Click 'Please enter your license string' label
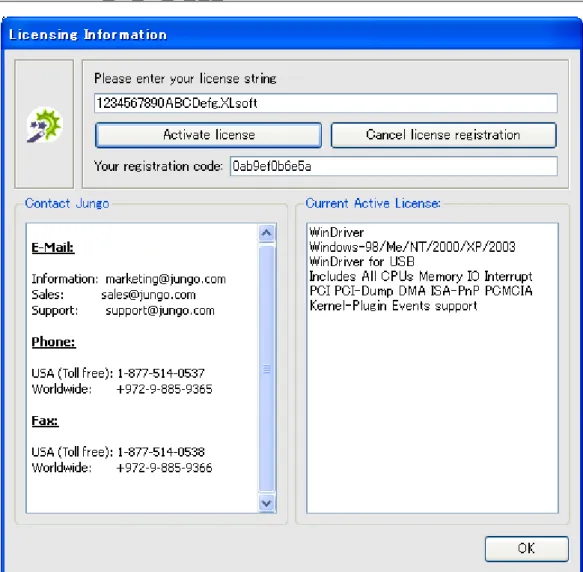Viewport: 583px width, 572px height. point(185,78)
